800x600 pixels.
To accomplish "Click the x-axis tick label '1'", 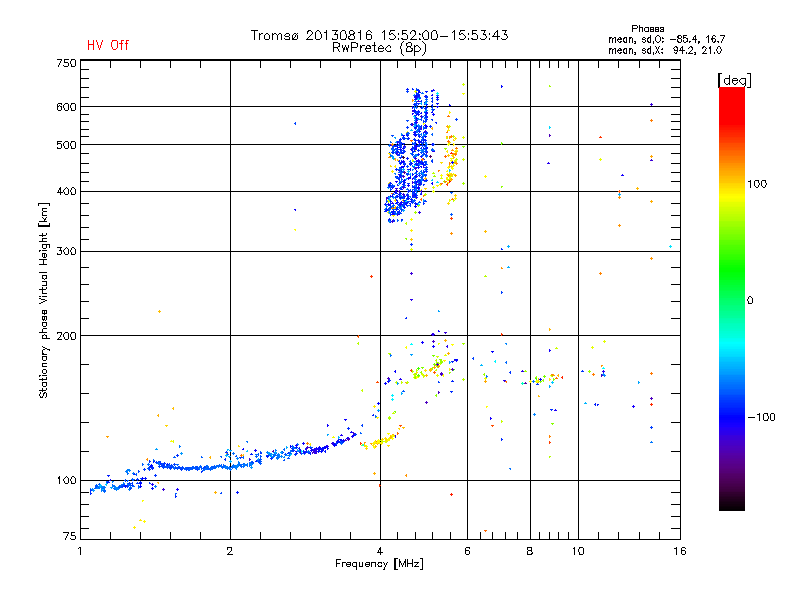I will pyautogui.click(x=80, y=551).
